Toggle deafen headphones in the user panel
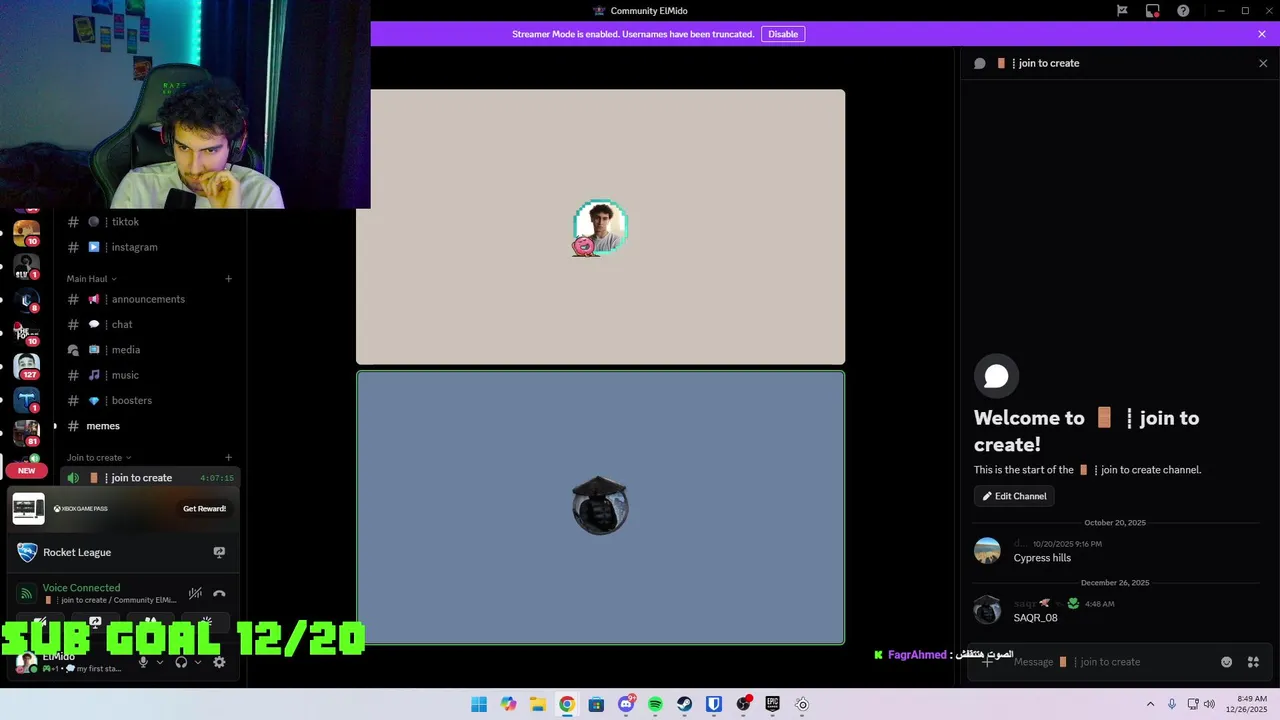The height and width of the screenshot is (720, 1280). click(181, 662)
